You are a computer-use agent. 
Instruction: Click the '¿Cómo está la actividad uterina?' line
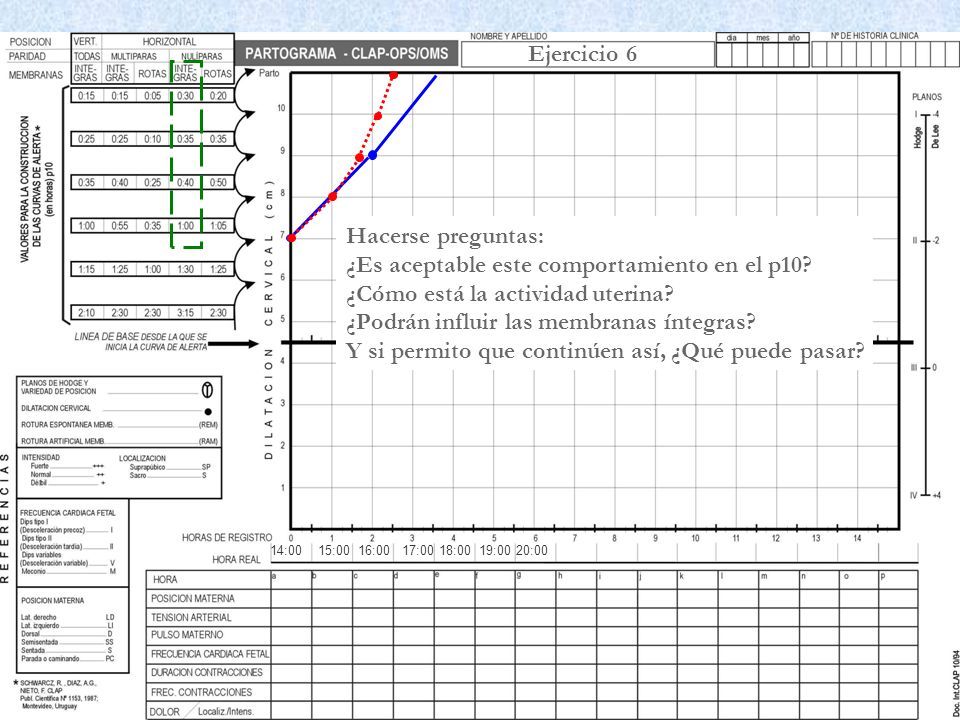click(509, 294)
